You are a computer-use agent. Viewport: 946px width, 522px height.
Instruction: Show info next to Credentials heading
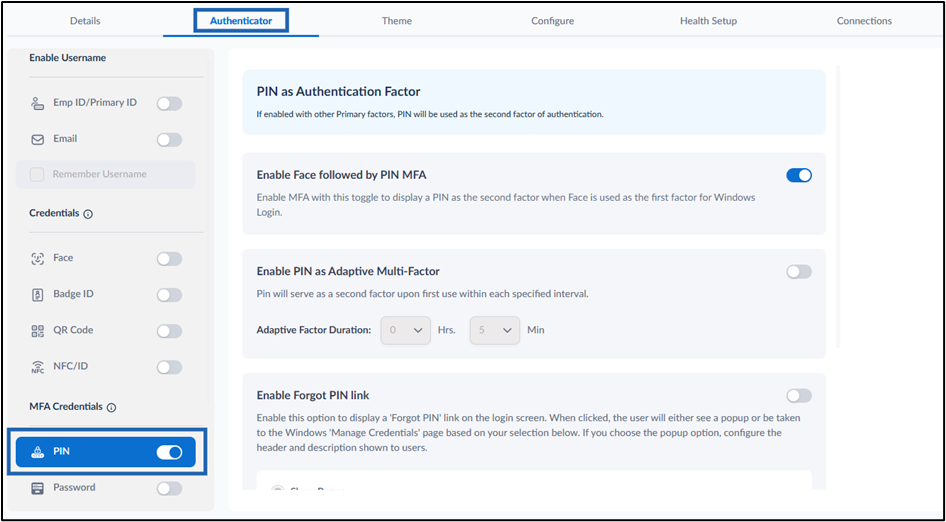click(88, 214)
